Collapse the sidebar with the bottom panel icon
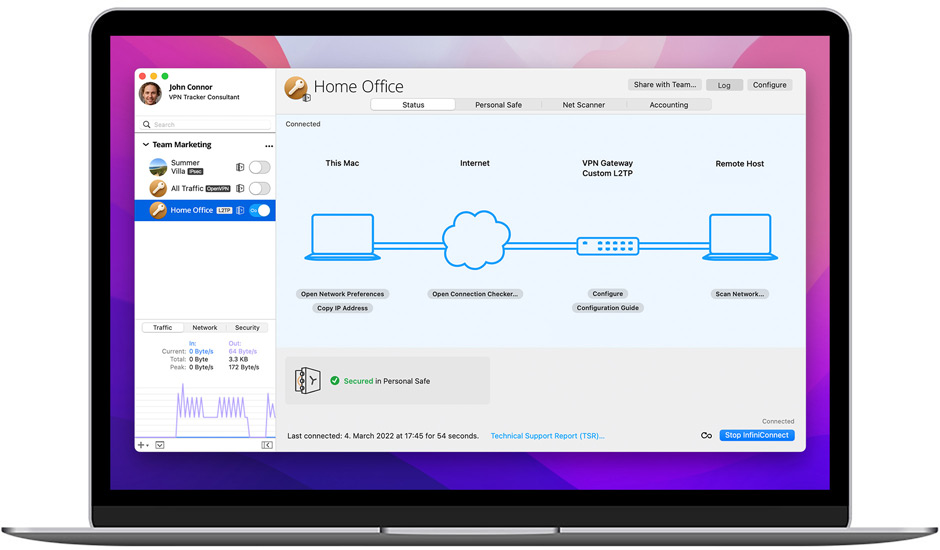This screenshot has width=940, height=550. coord(267,445)
